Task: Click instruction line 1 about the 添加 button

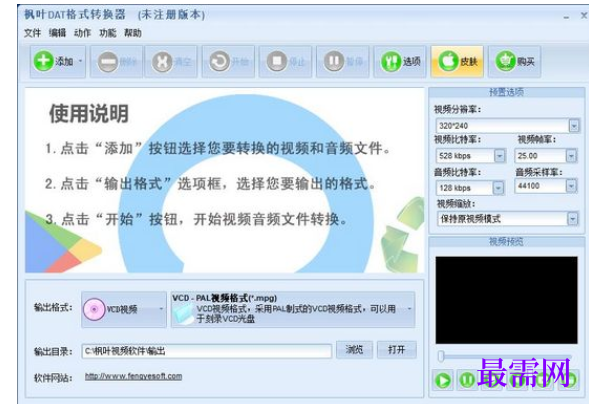Action: point(218,149)
